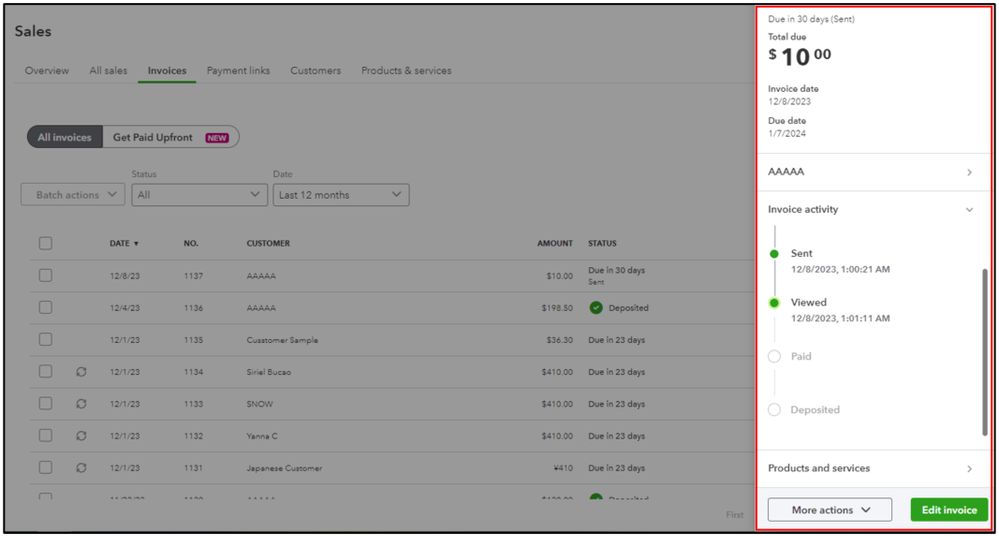This screenshot has height=536, width=999.
Task: Click the invoice panel vertical scrollbar
Action: [x=984, y=350]
